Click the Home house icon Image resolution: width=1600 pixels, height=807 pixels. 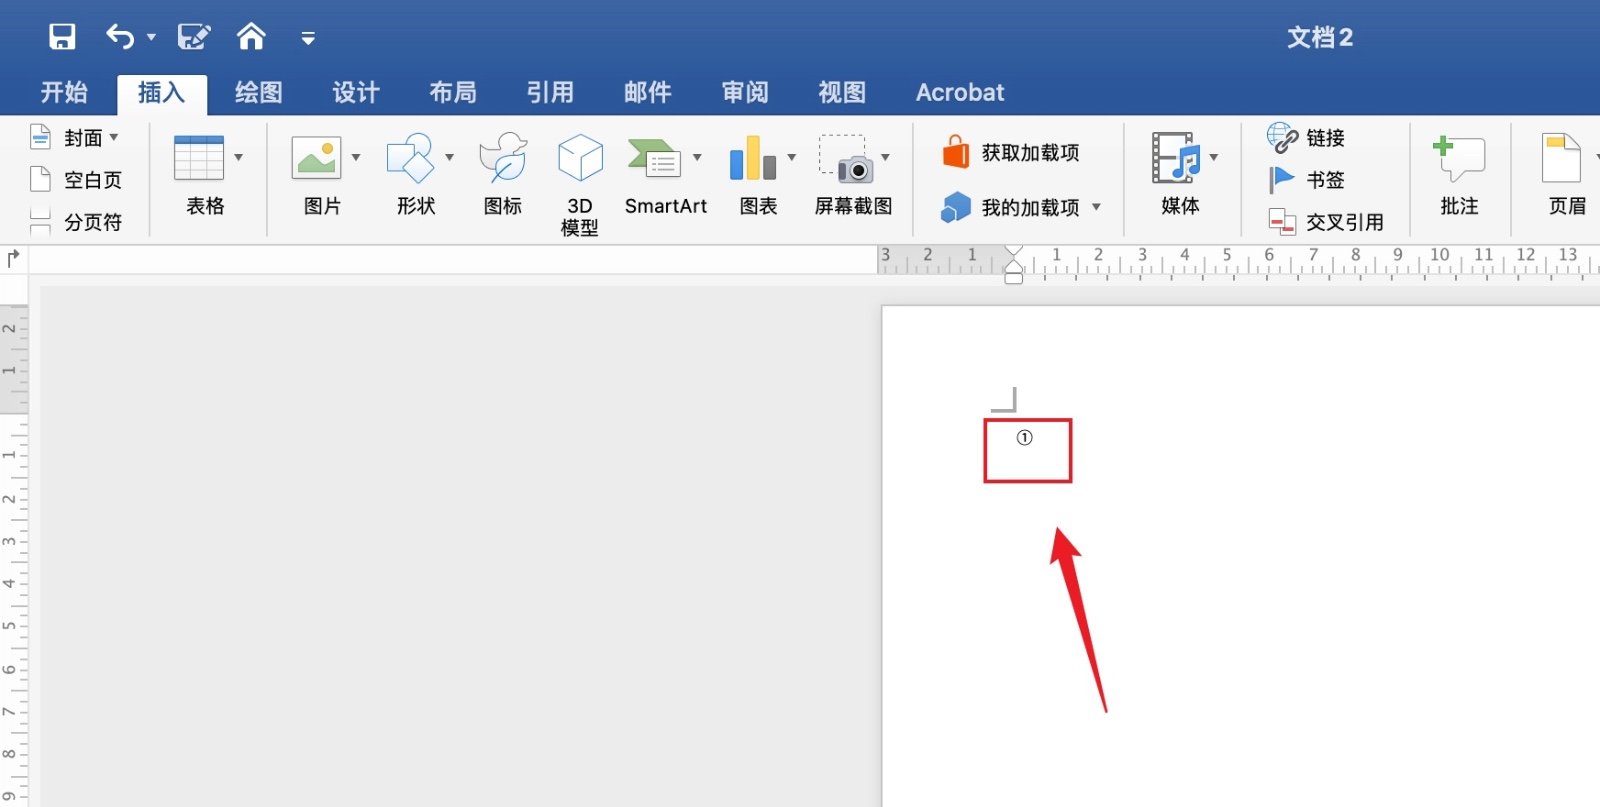coord(251,37)
